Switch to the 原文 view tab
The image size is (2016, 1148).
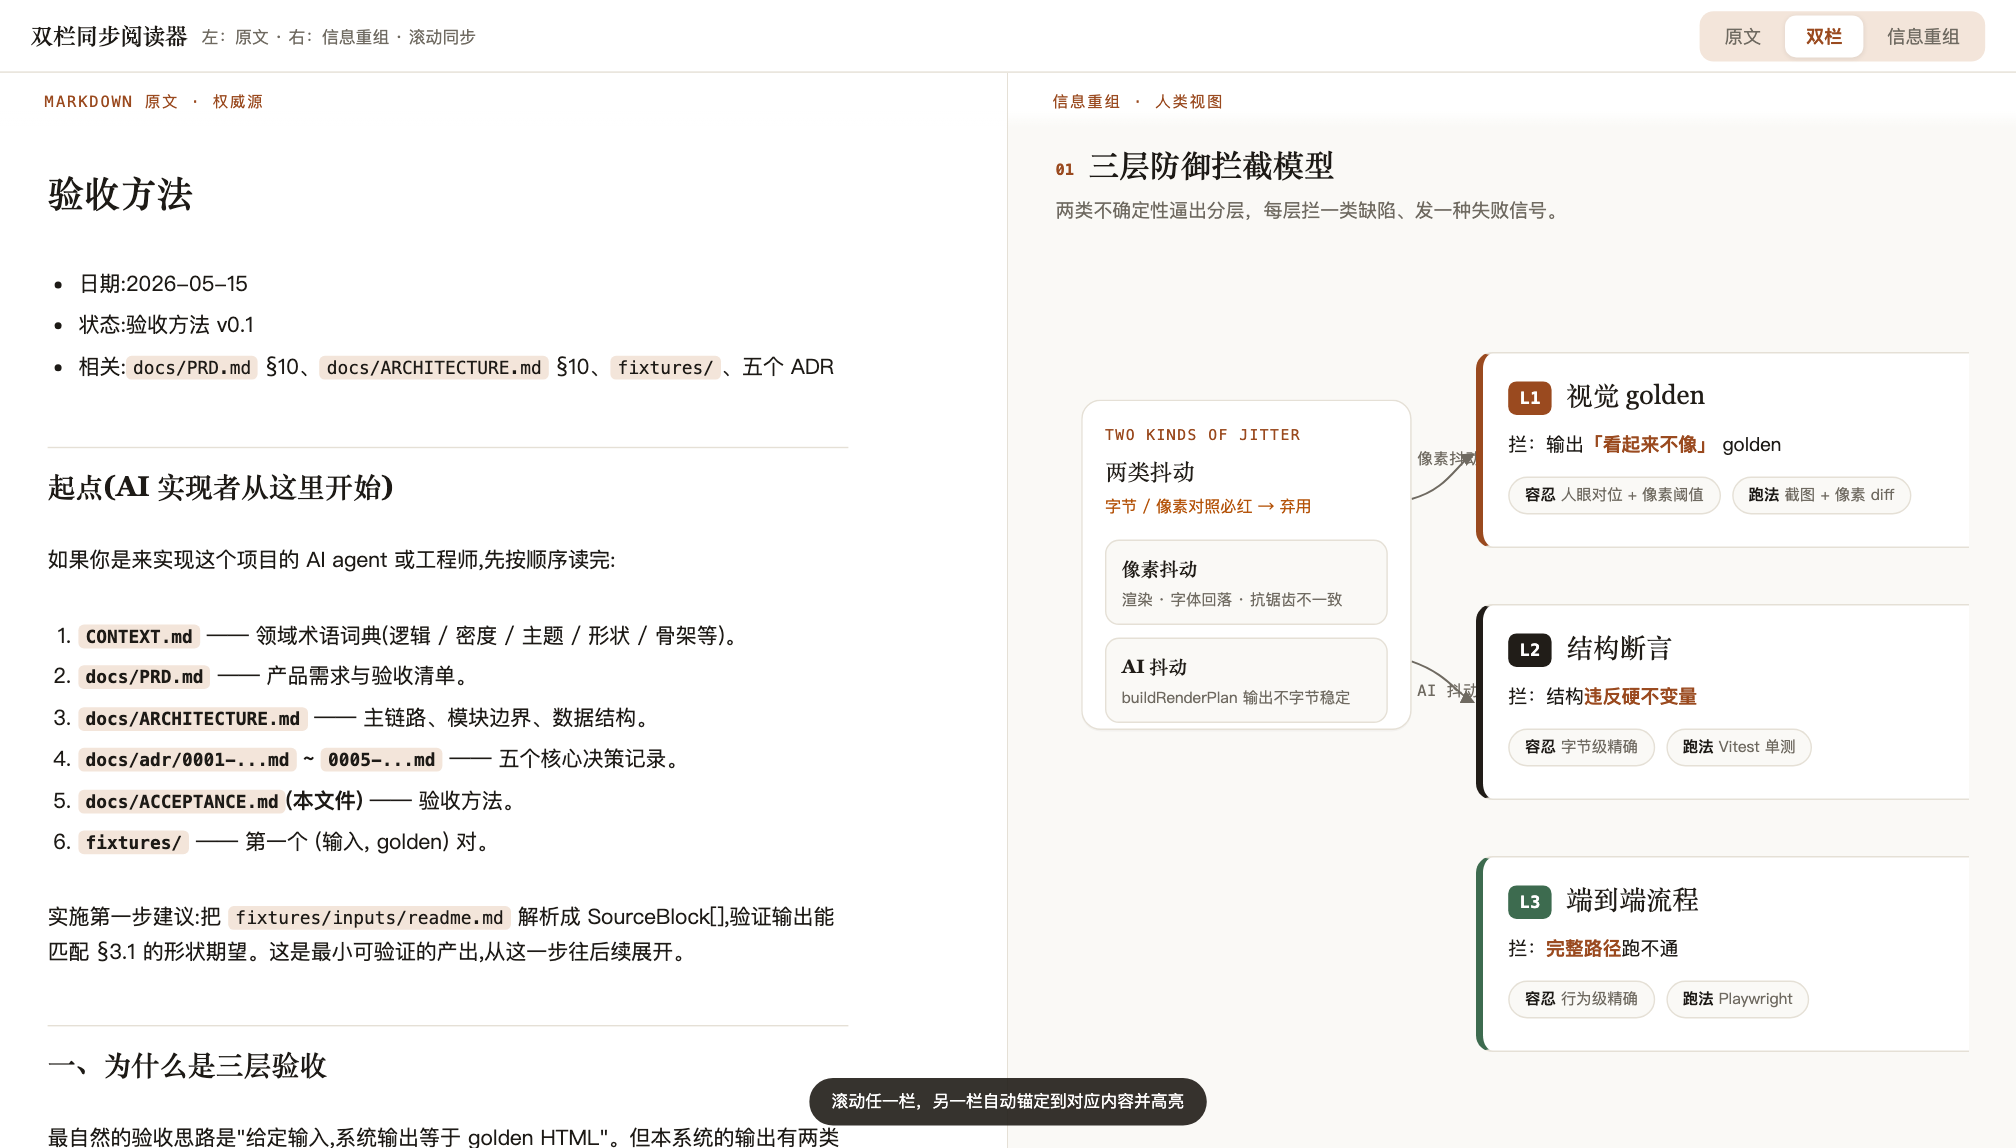(1742, 37)
